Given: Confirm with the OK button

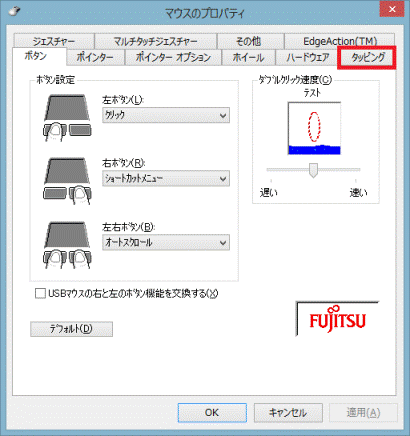Looking at the screenshot, I should click(x=212, y=413).
